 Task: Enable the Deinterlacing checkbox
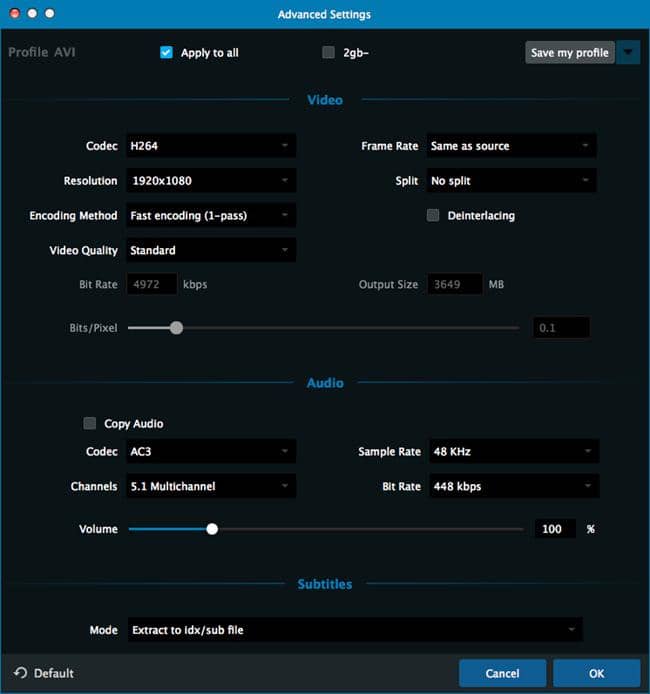click(x=433, y=215)
